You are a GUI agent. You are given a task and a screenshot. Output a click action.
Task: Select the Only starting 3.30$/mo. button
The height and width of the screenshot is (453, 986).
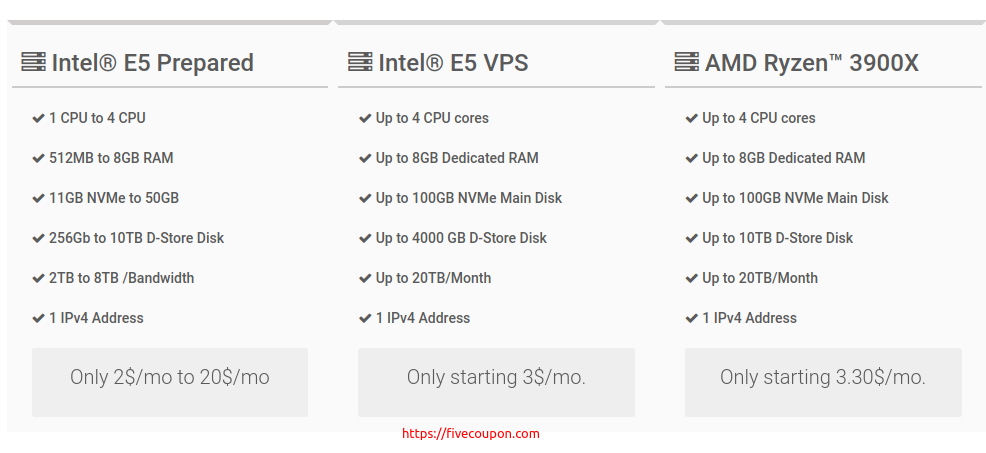coord(823,383)
